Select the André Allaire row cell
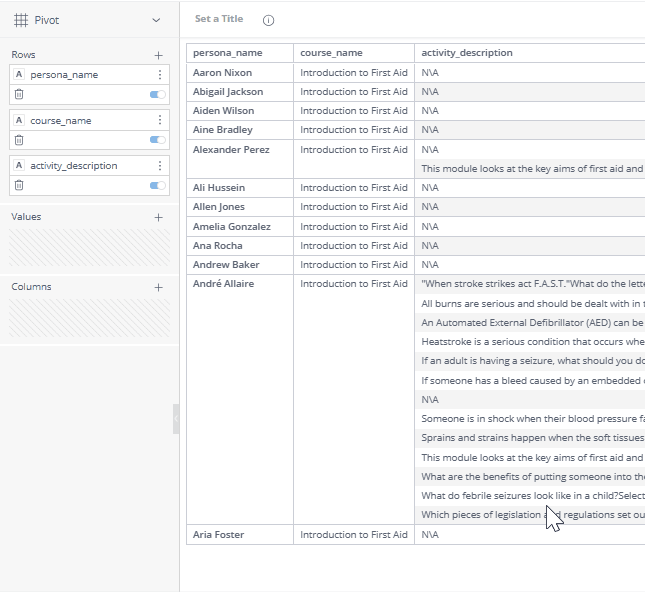Viewport: 645px width, 592px height. click(x=224, y=284)
